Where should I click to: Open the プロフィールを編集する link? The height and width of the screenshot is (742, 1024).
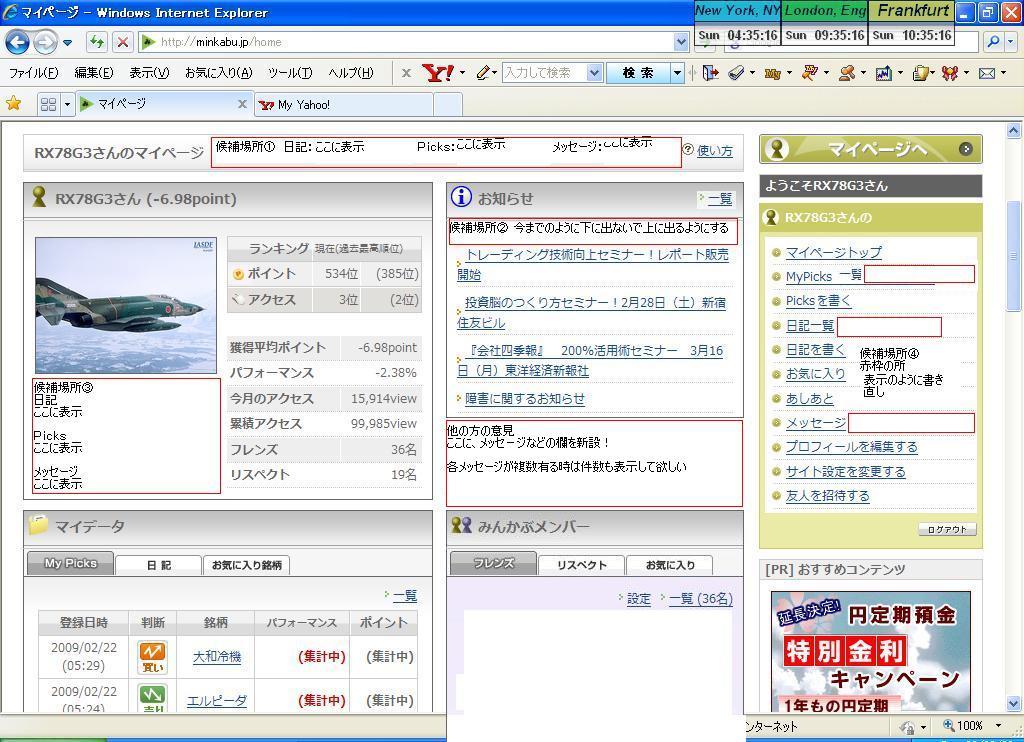(x=851, y=447)
